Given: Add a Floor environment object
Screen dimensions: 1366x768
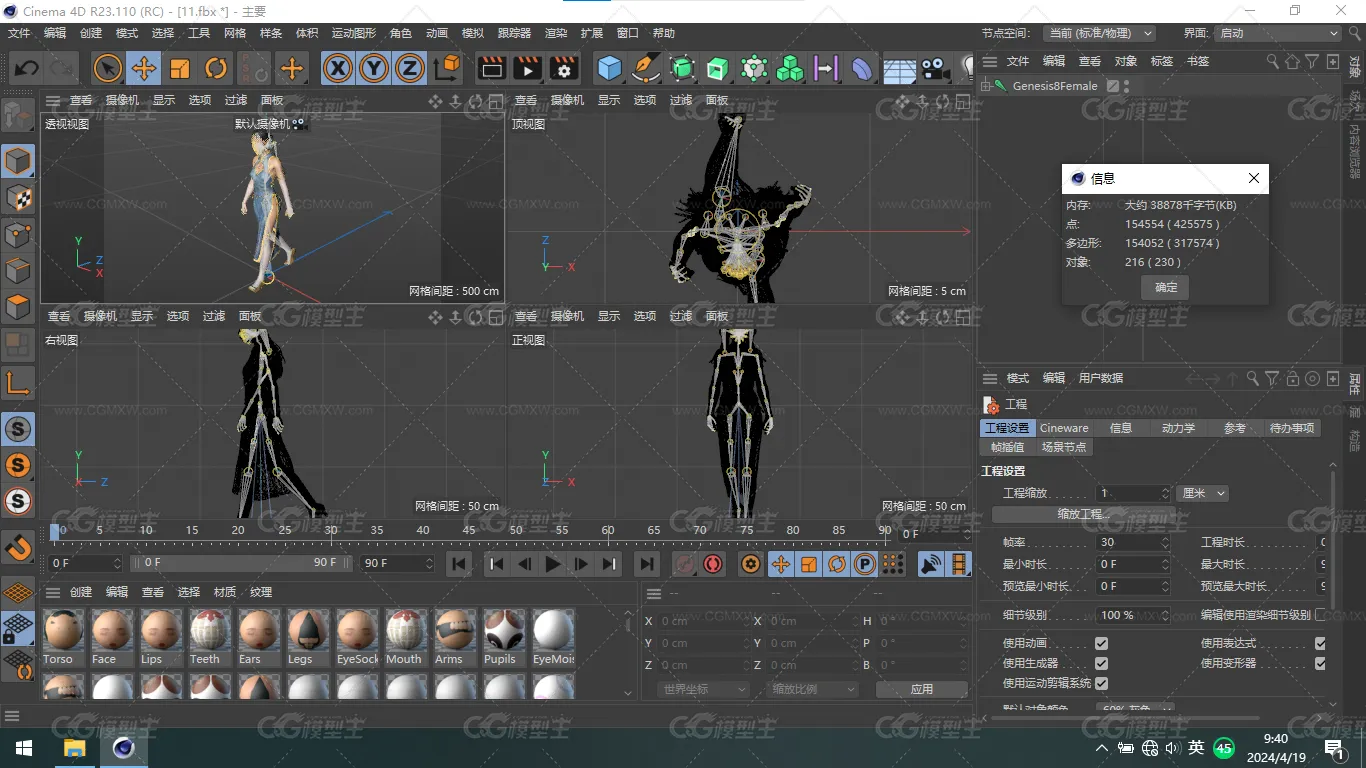Looking at the screenshot, I should point(899,68).
